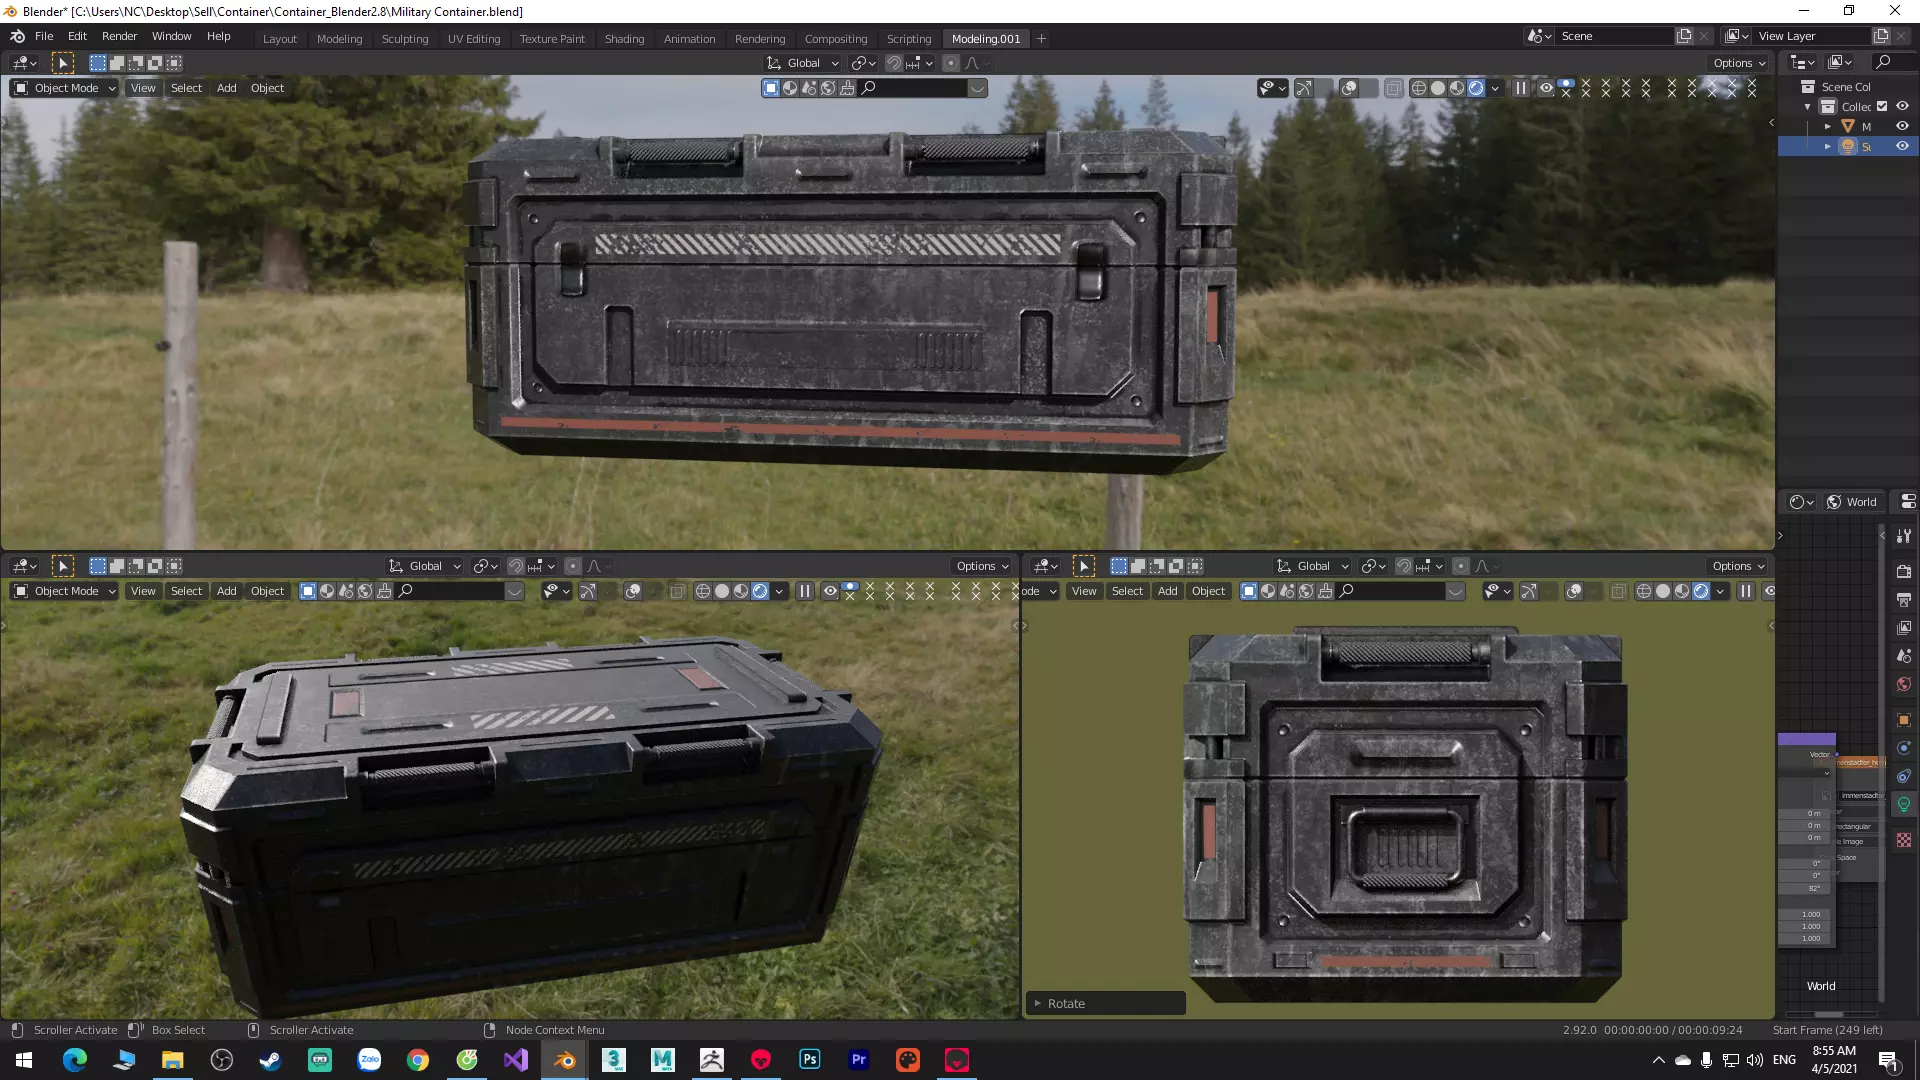
Task: Open the Render menu
Action: click(x=119, y=36)
